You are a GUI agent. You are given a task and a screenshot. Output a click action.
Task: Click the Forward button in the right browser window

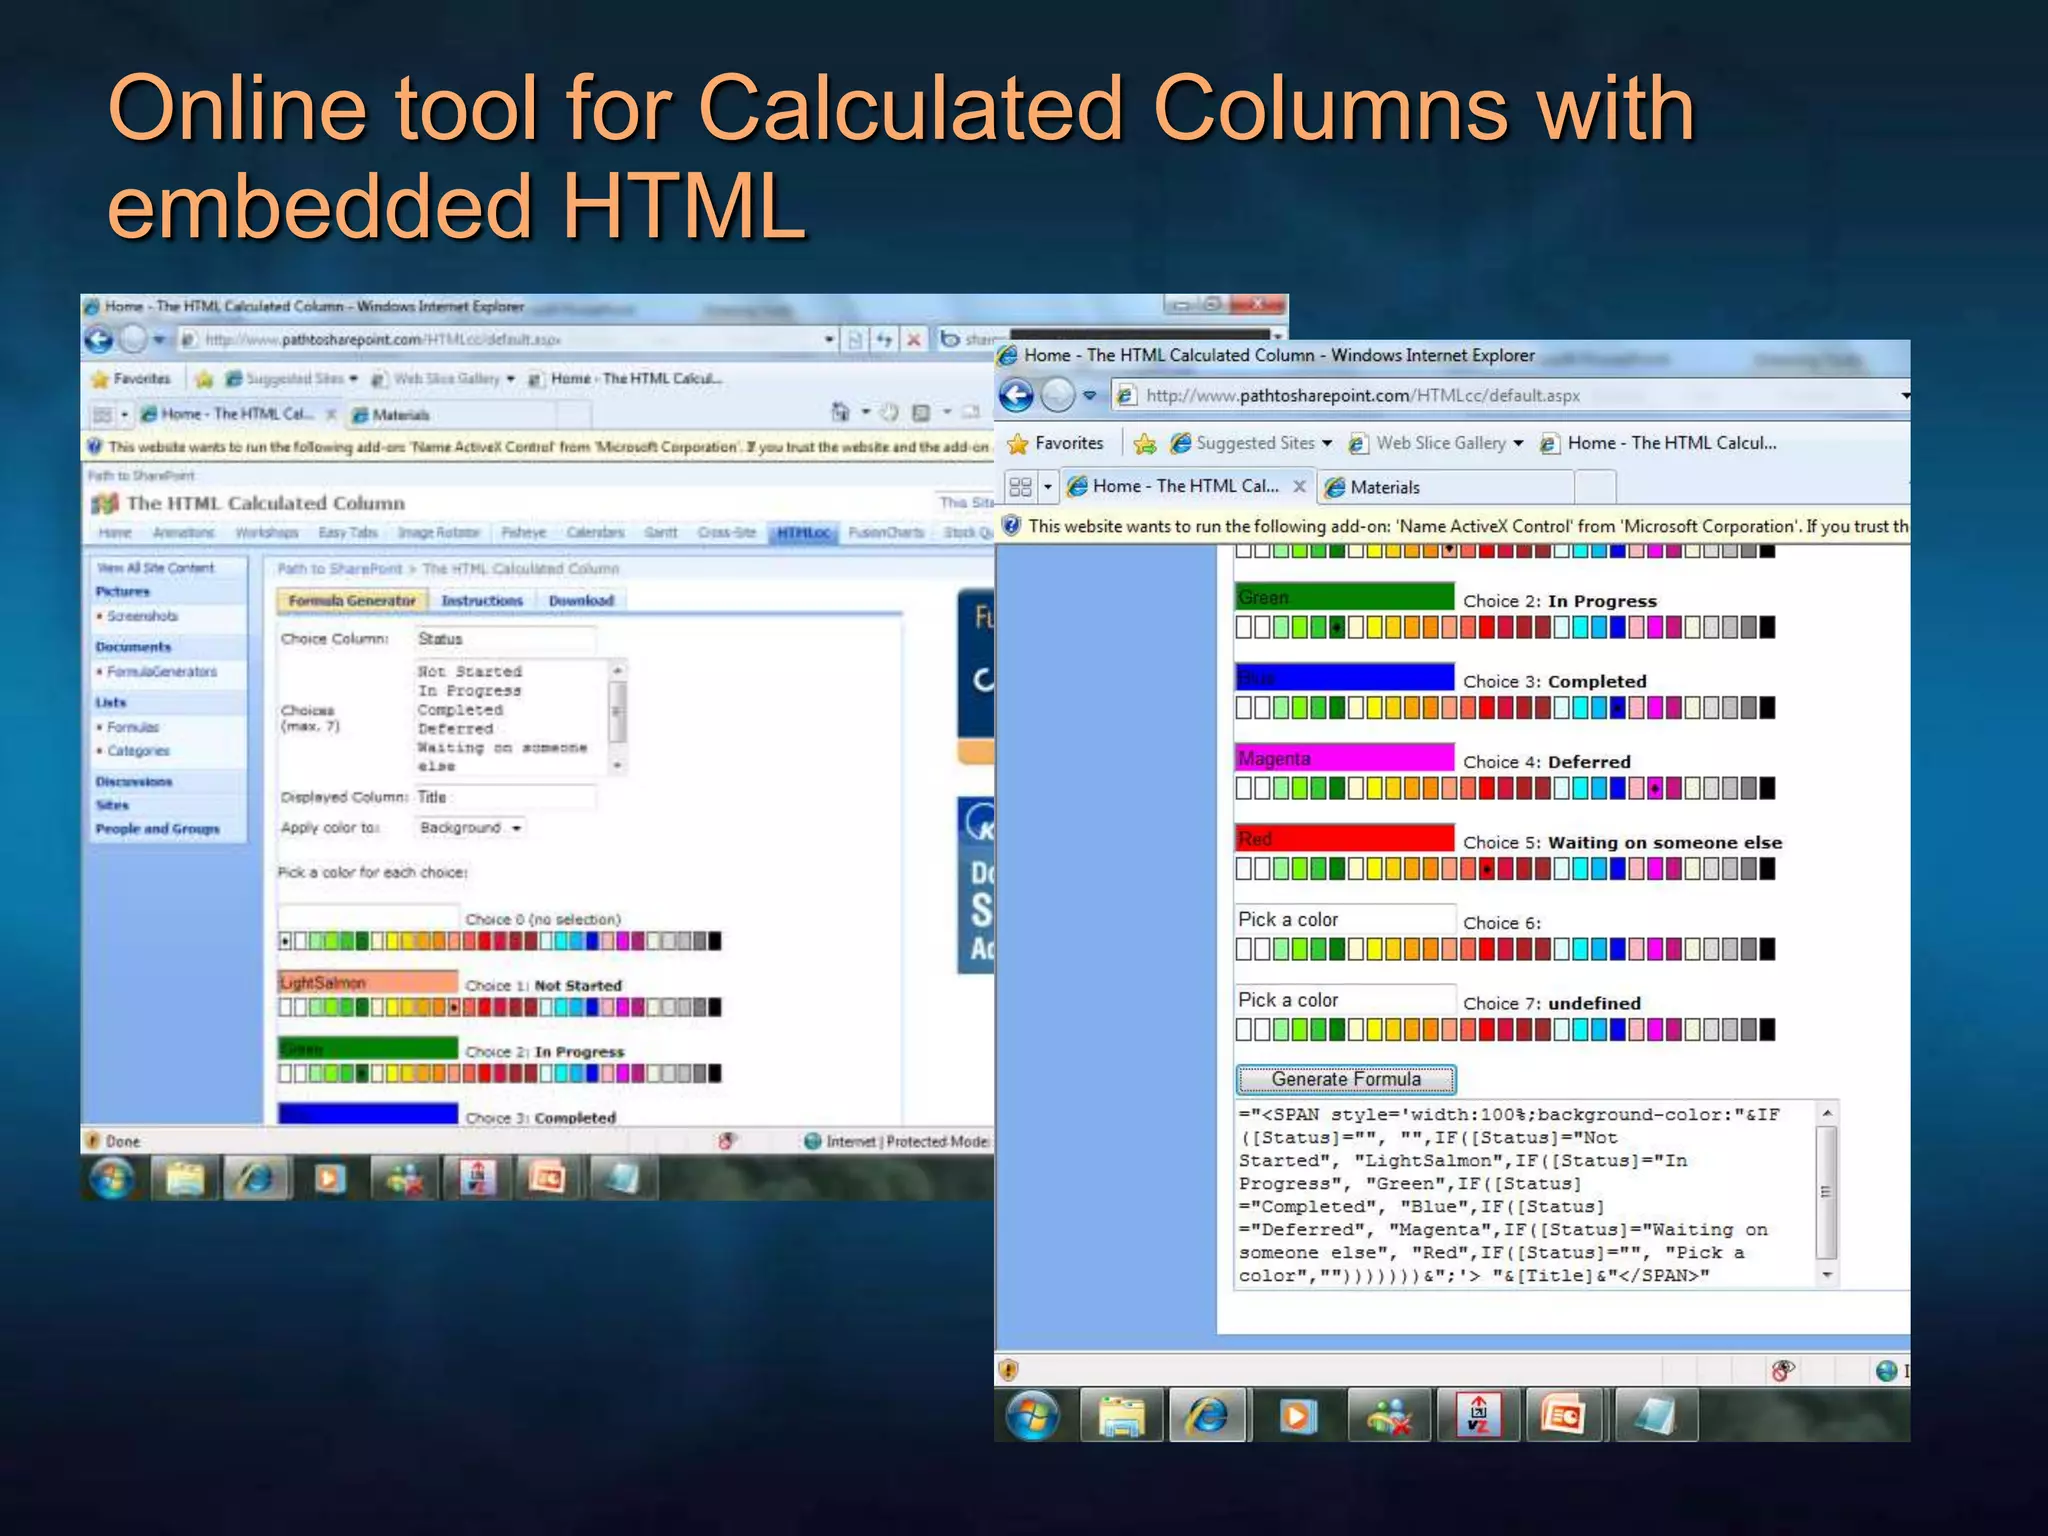coord(1058,396)
